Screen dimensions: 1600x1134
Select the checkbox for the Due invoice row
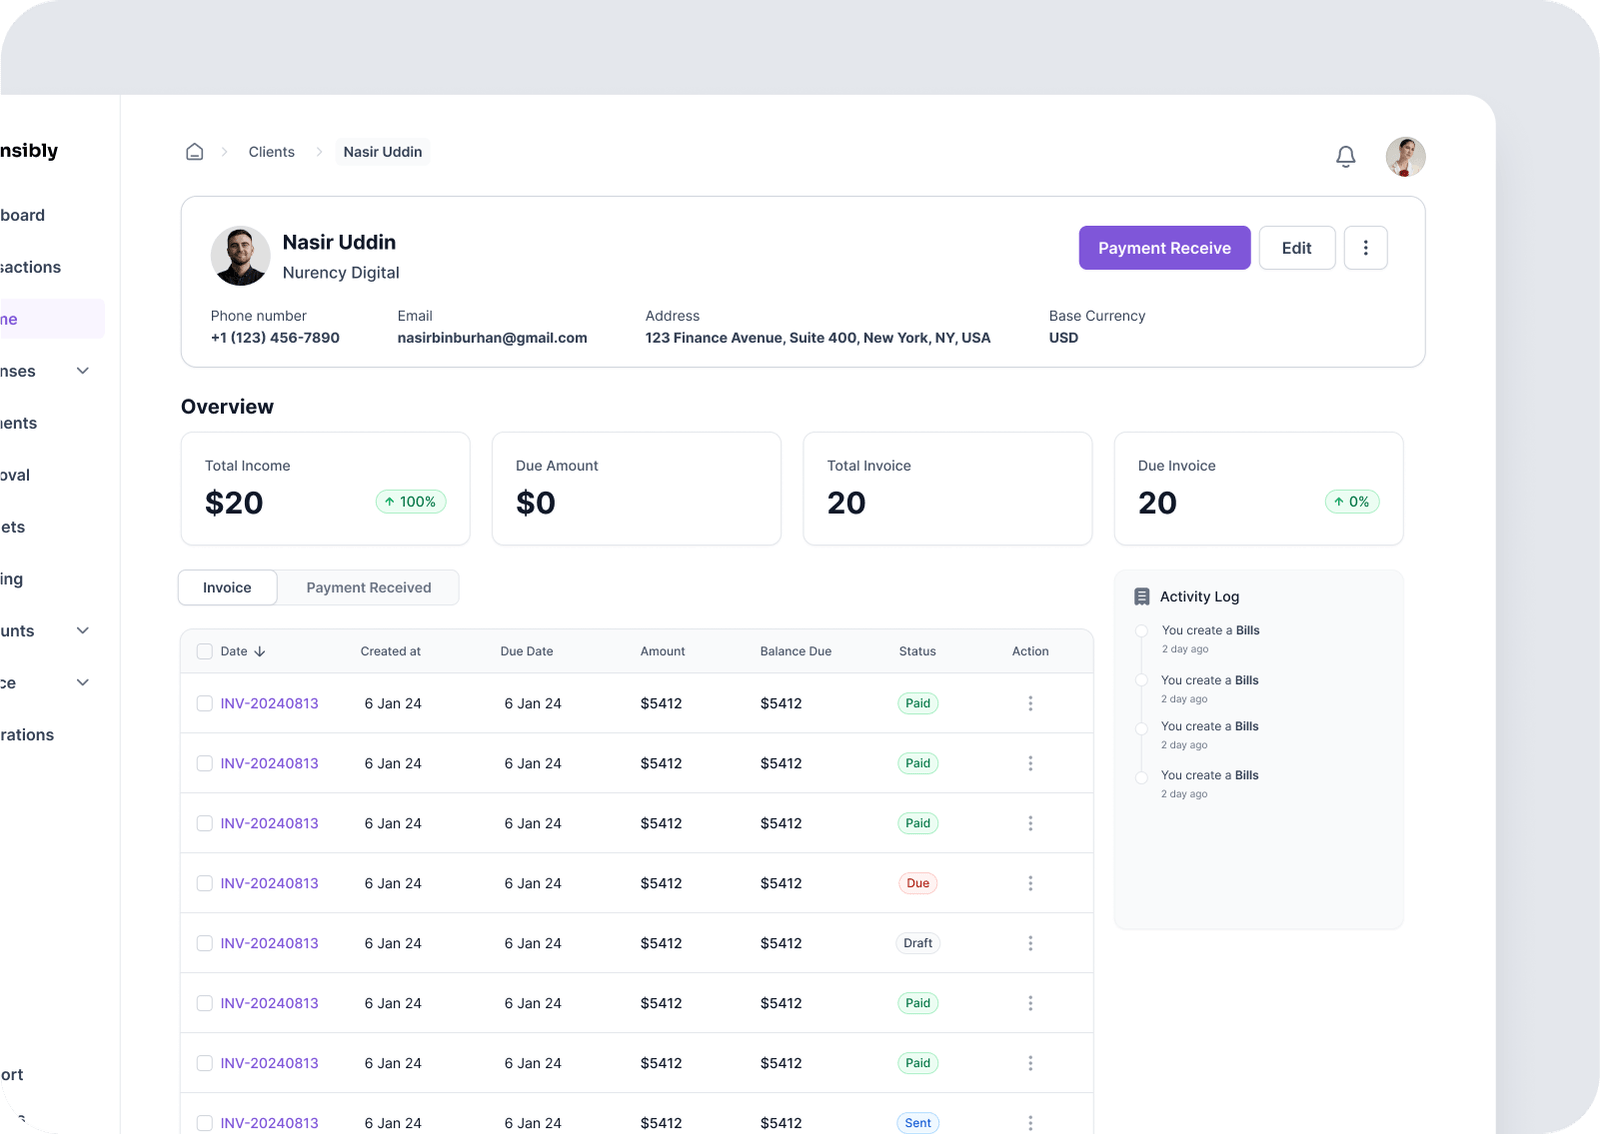tap(205, 883)
